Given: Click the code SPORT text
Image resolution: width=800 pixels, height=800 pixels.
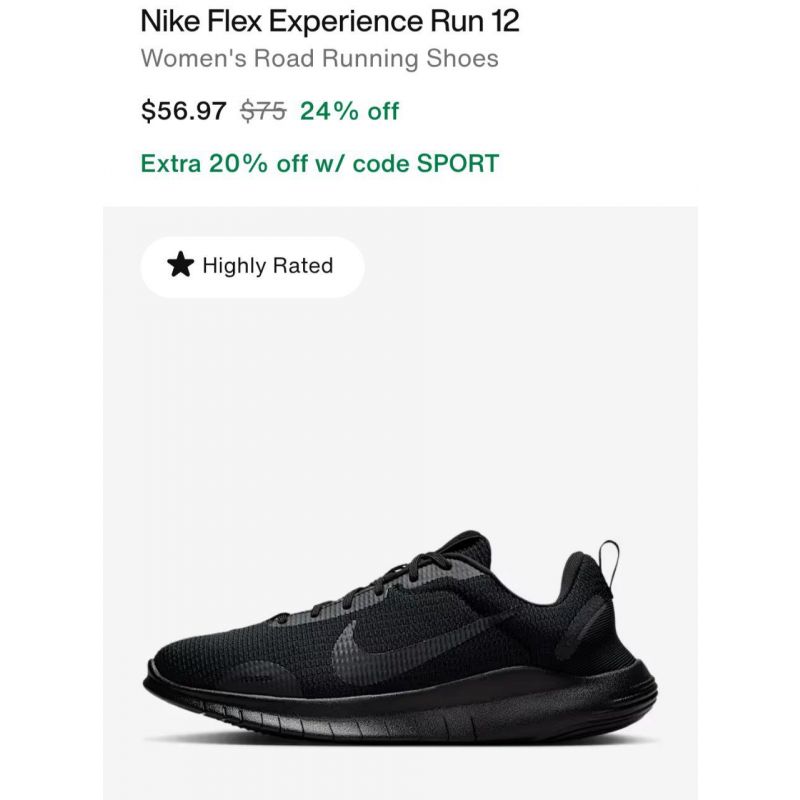Looking at the screenshot, I should pyautogui.click(x=426, y=163).
